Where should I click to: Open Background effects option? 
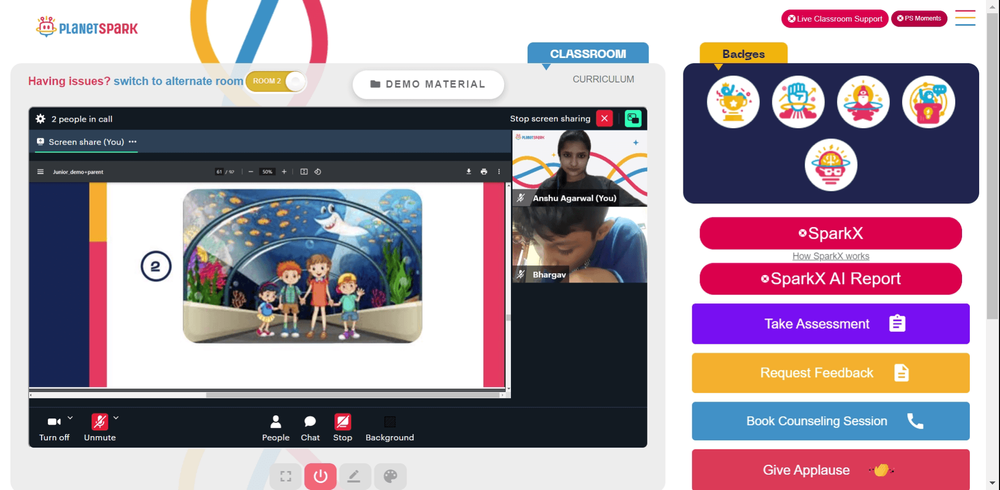[390, 428]
